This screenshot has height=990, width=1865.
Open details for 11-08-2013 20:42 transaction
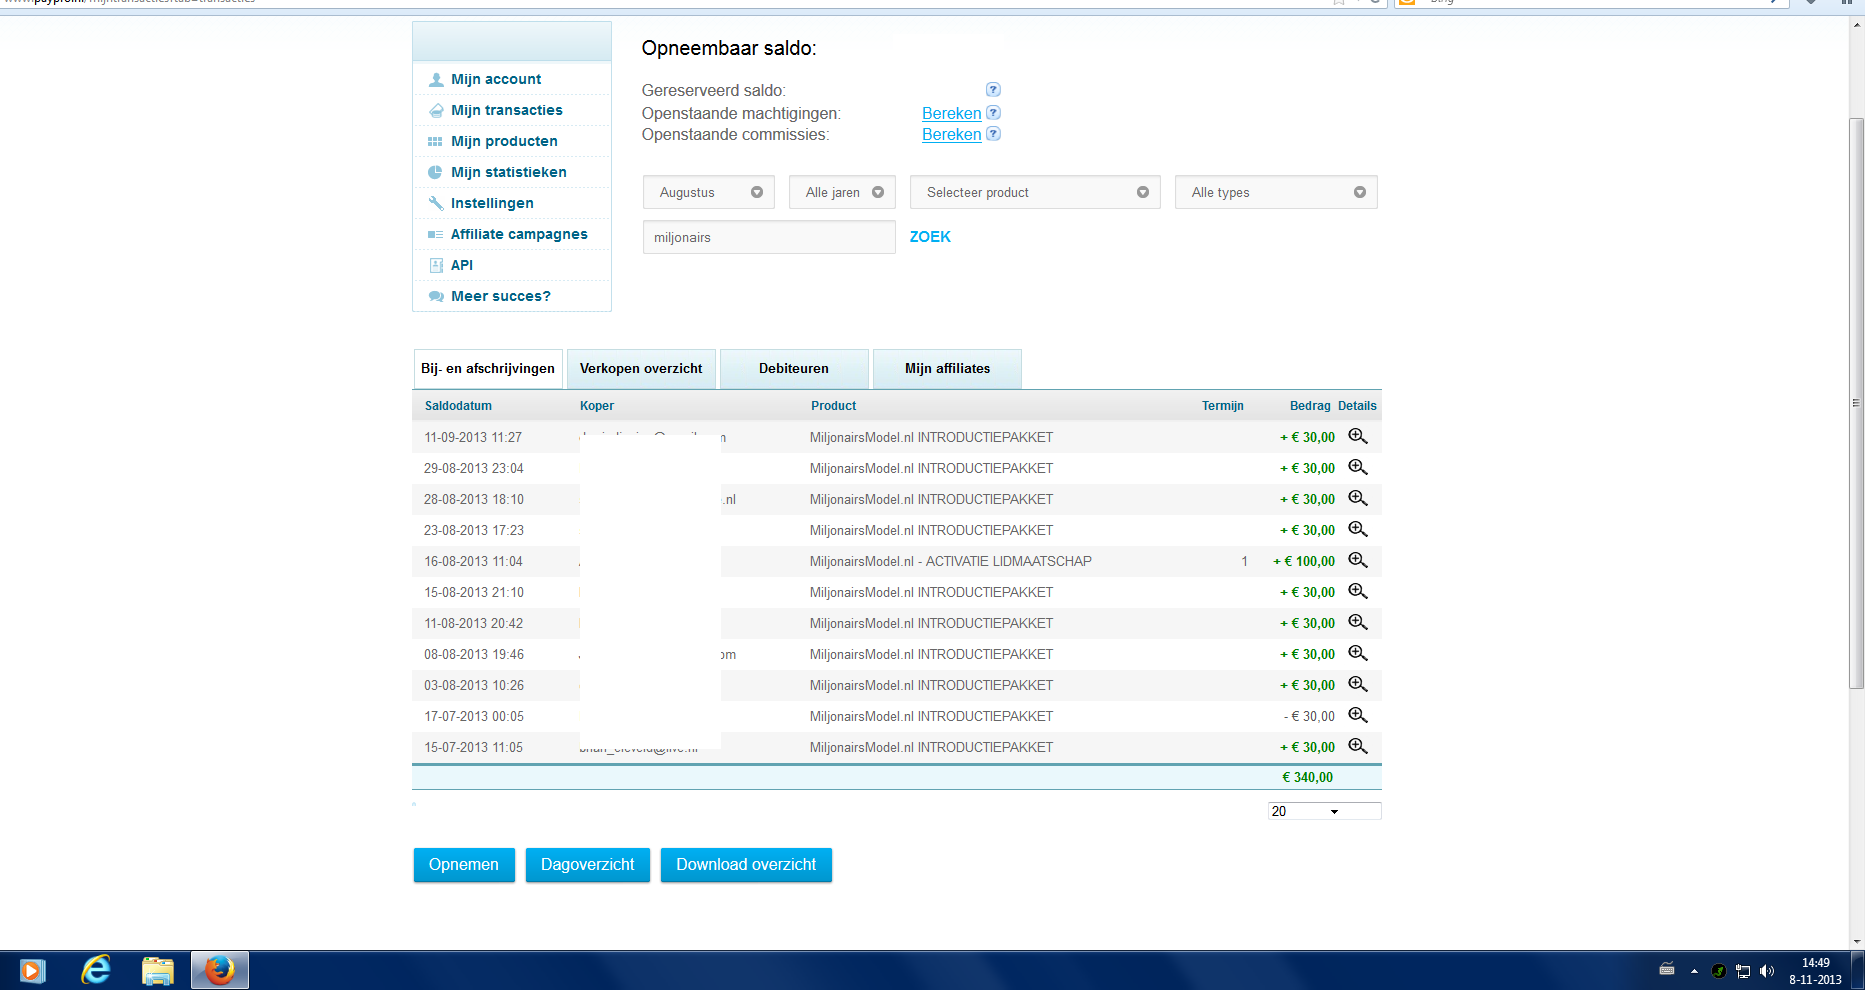1357,622
